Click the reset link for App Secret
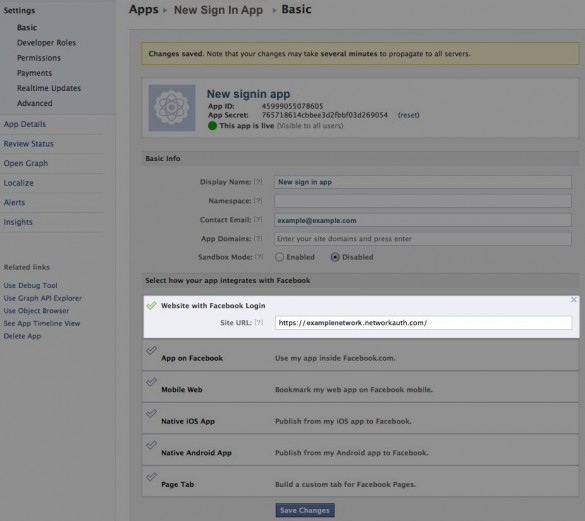Image resolution: width=585 pixels, height=521 pixels. pyautogui.click(x=409, y=115)
